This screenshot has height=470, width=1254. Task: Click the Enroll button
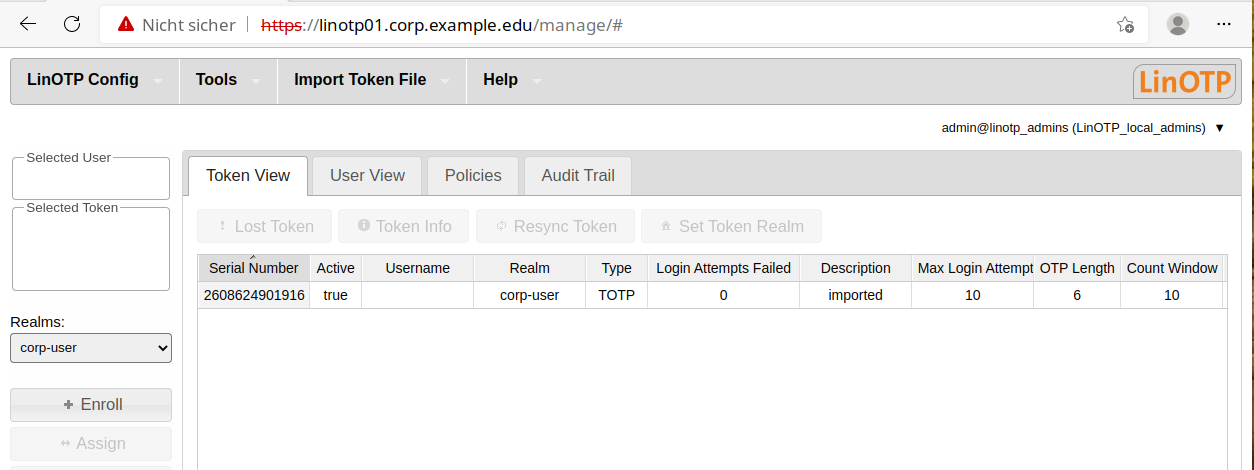(91, 404)
